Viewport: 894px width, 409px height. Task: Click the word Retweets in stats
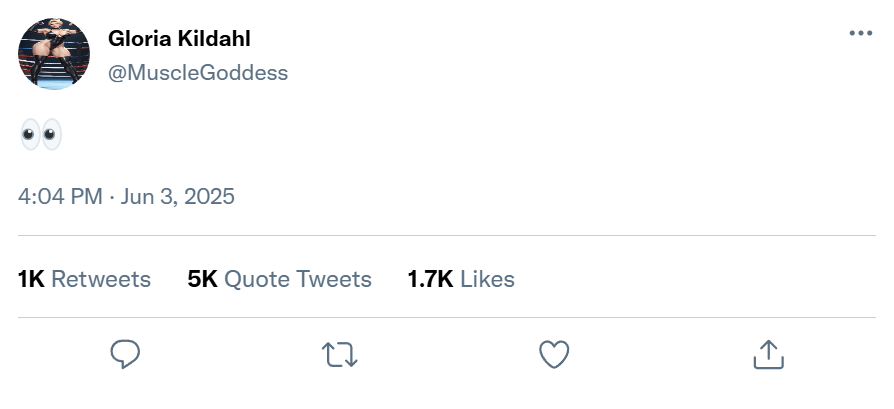101,279
